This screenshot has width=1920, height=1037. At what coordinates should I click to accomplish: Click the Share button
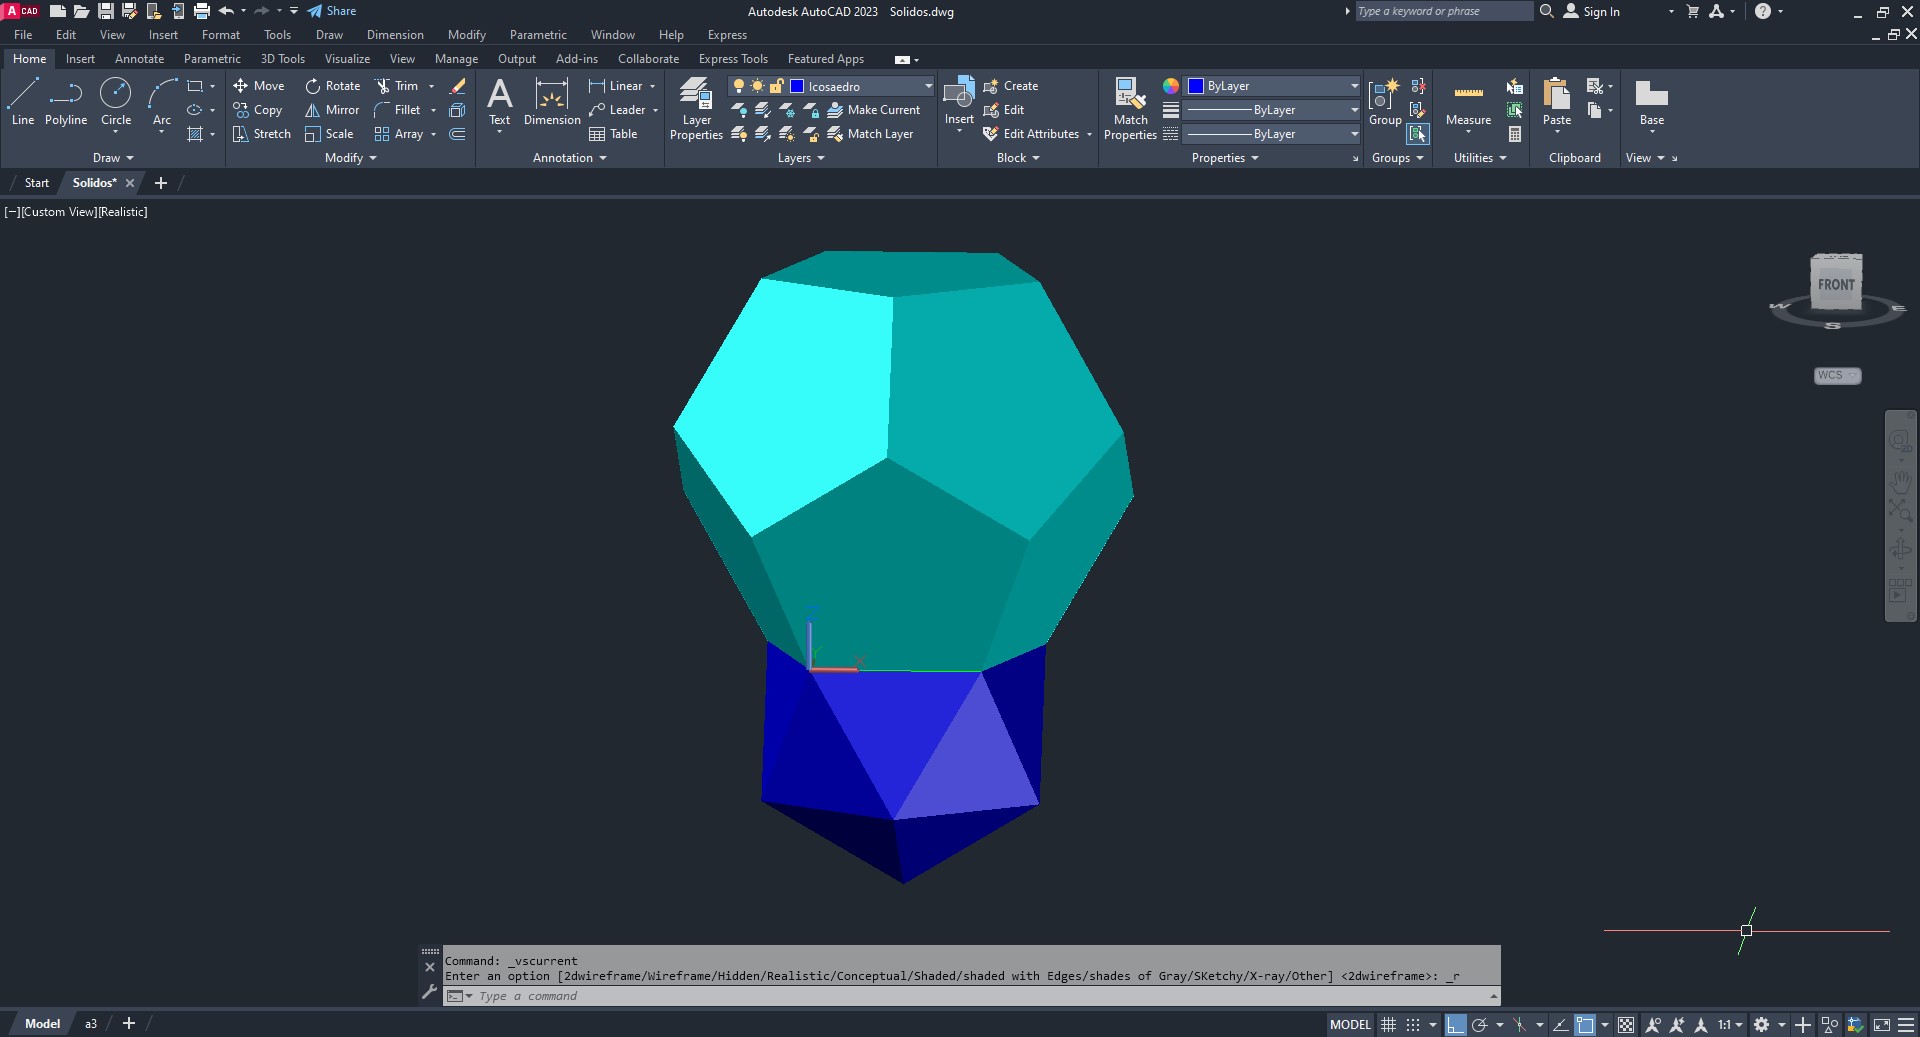[332, 11]
